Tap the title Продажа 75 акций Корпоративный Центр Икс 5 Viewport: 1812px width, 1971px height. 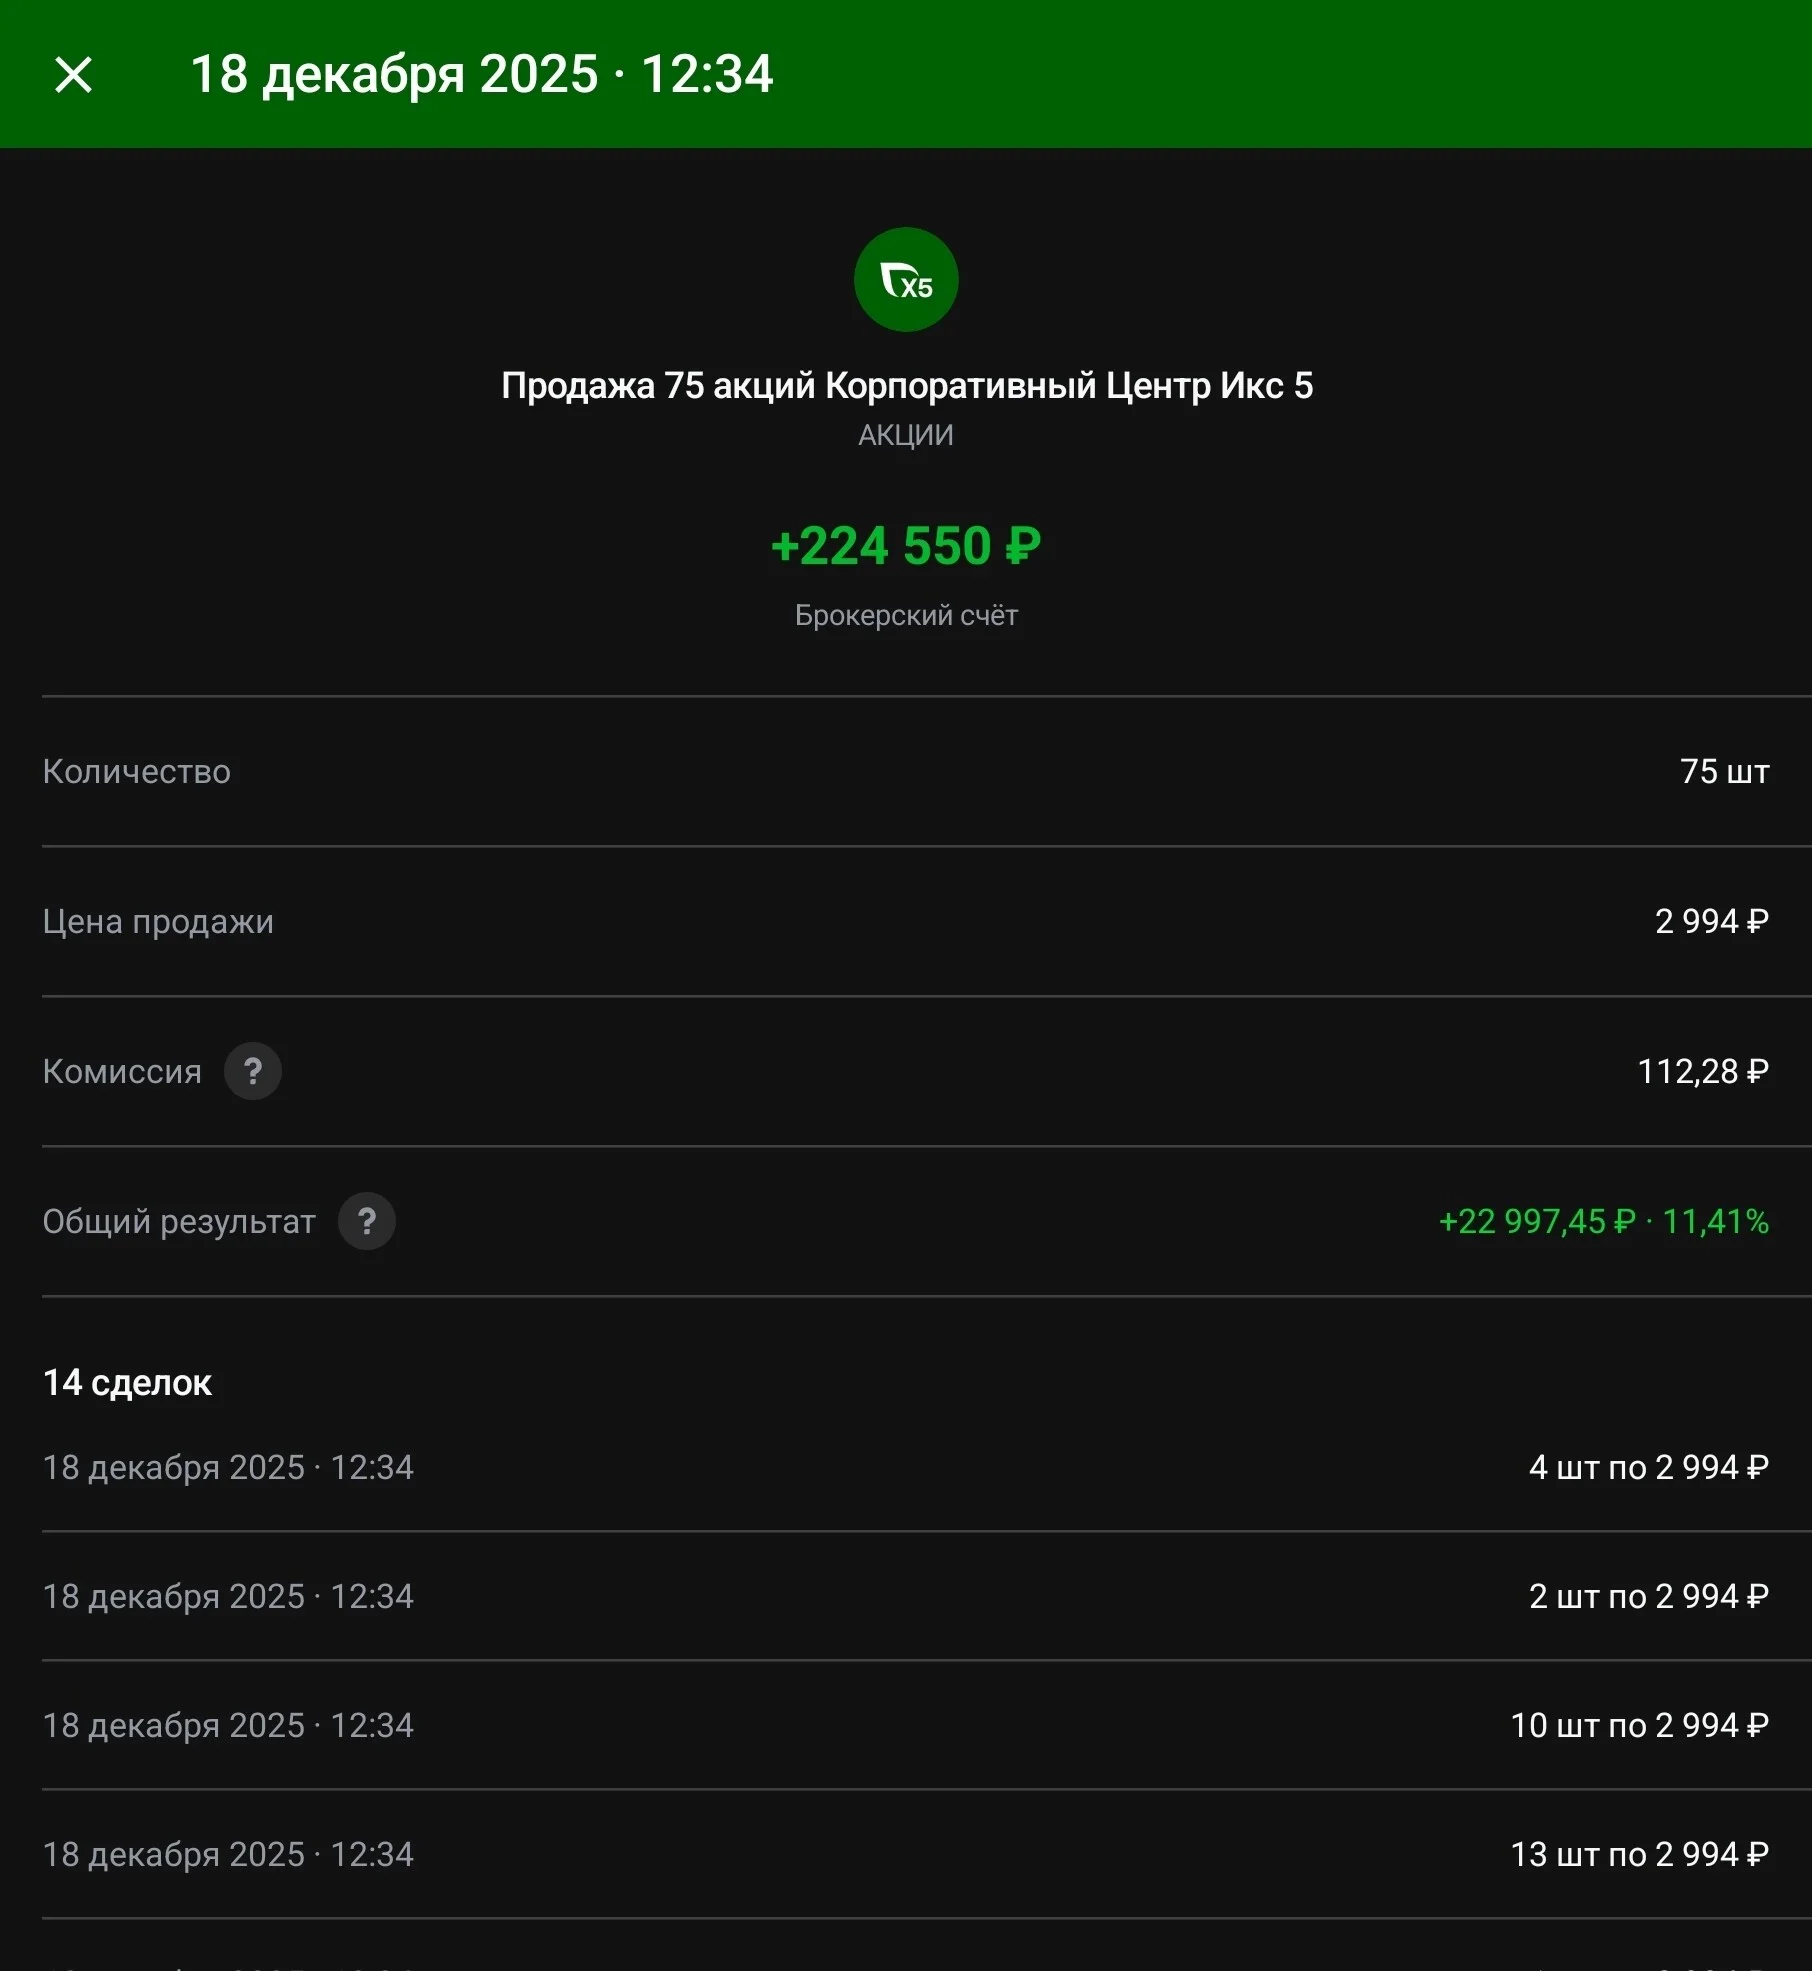tap(907, 386)
